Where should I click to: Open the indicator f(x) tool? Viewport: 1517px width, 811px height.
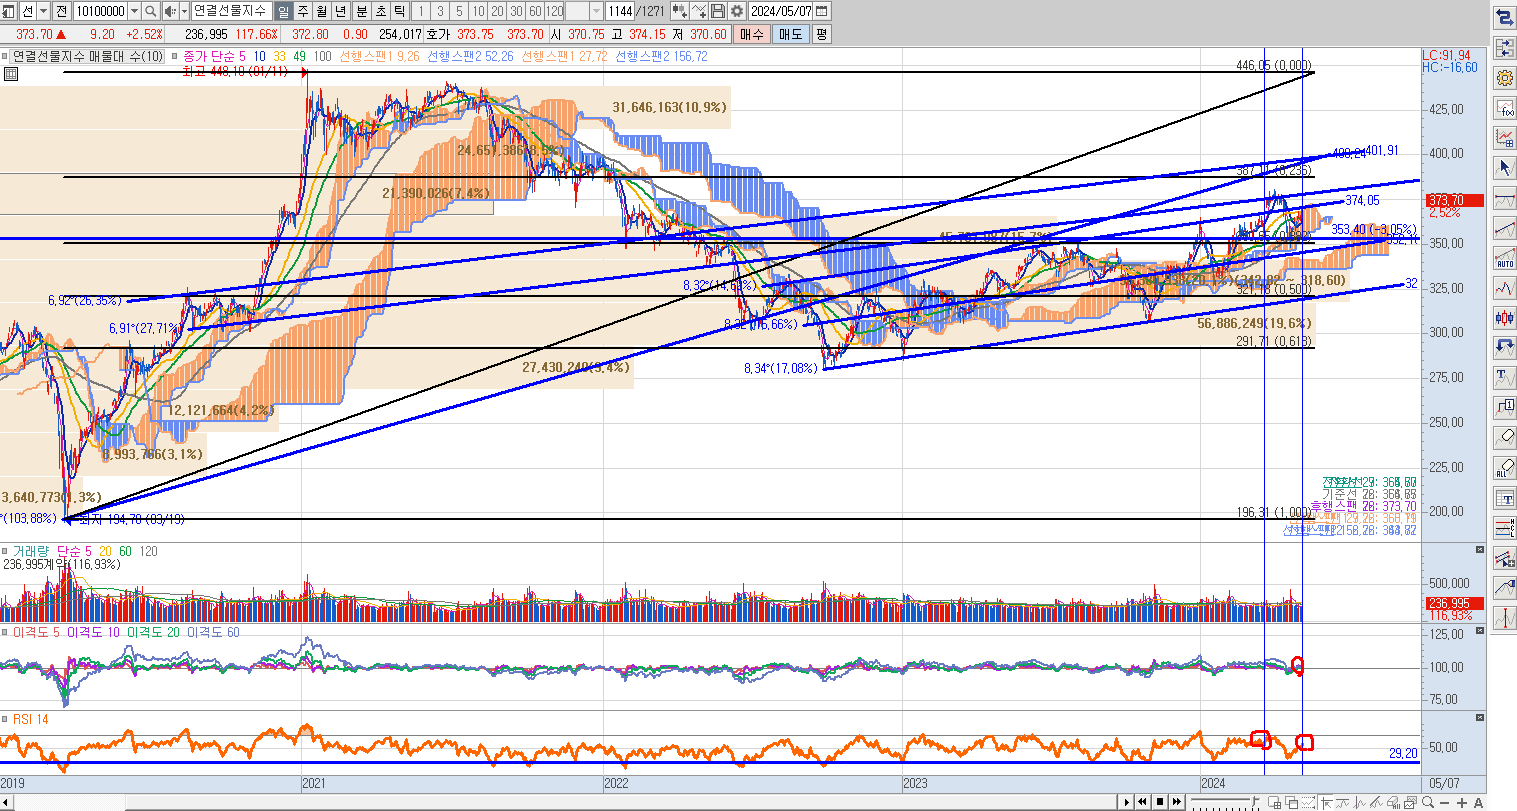point(1504,108)
